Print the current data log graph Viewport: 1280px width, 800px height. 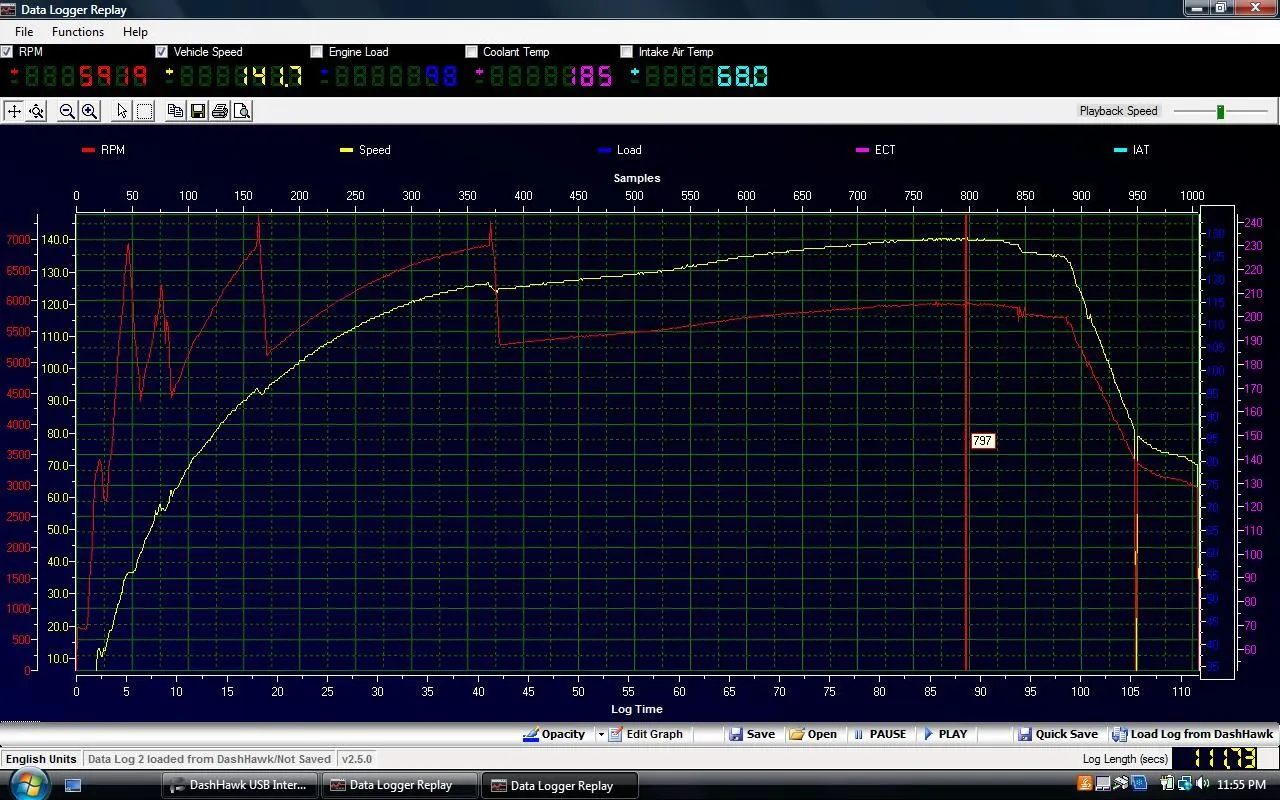pyautogui.click(x=220, y=110)
